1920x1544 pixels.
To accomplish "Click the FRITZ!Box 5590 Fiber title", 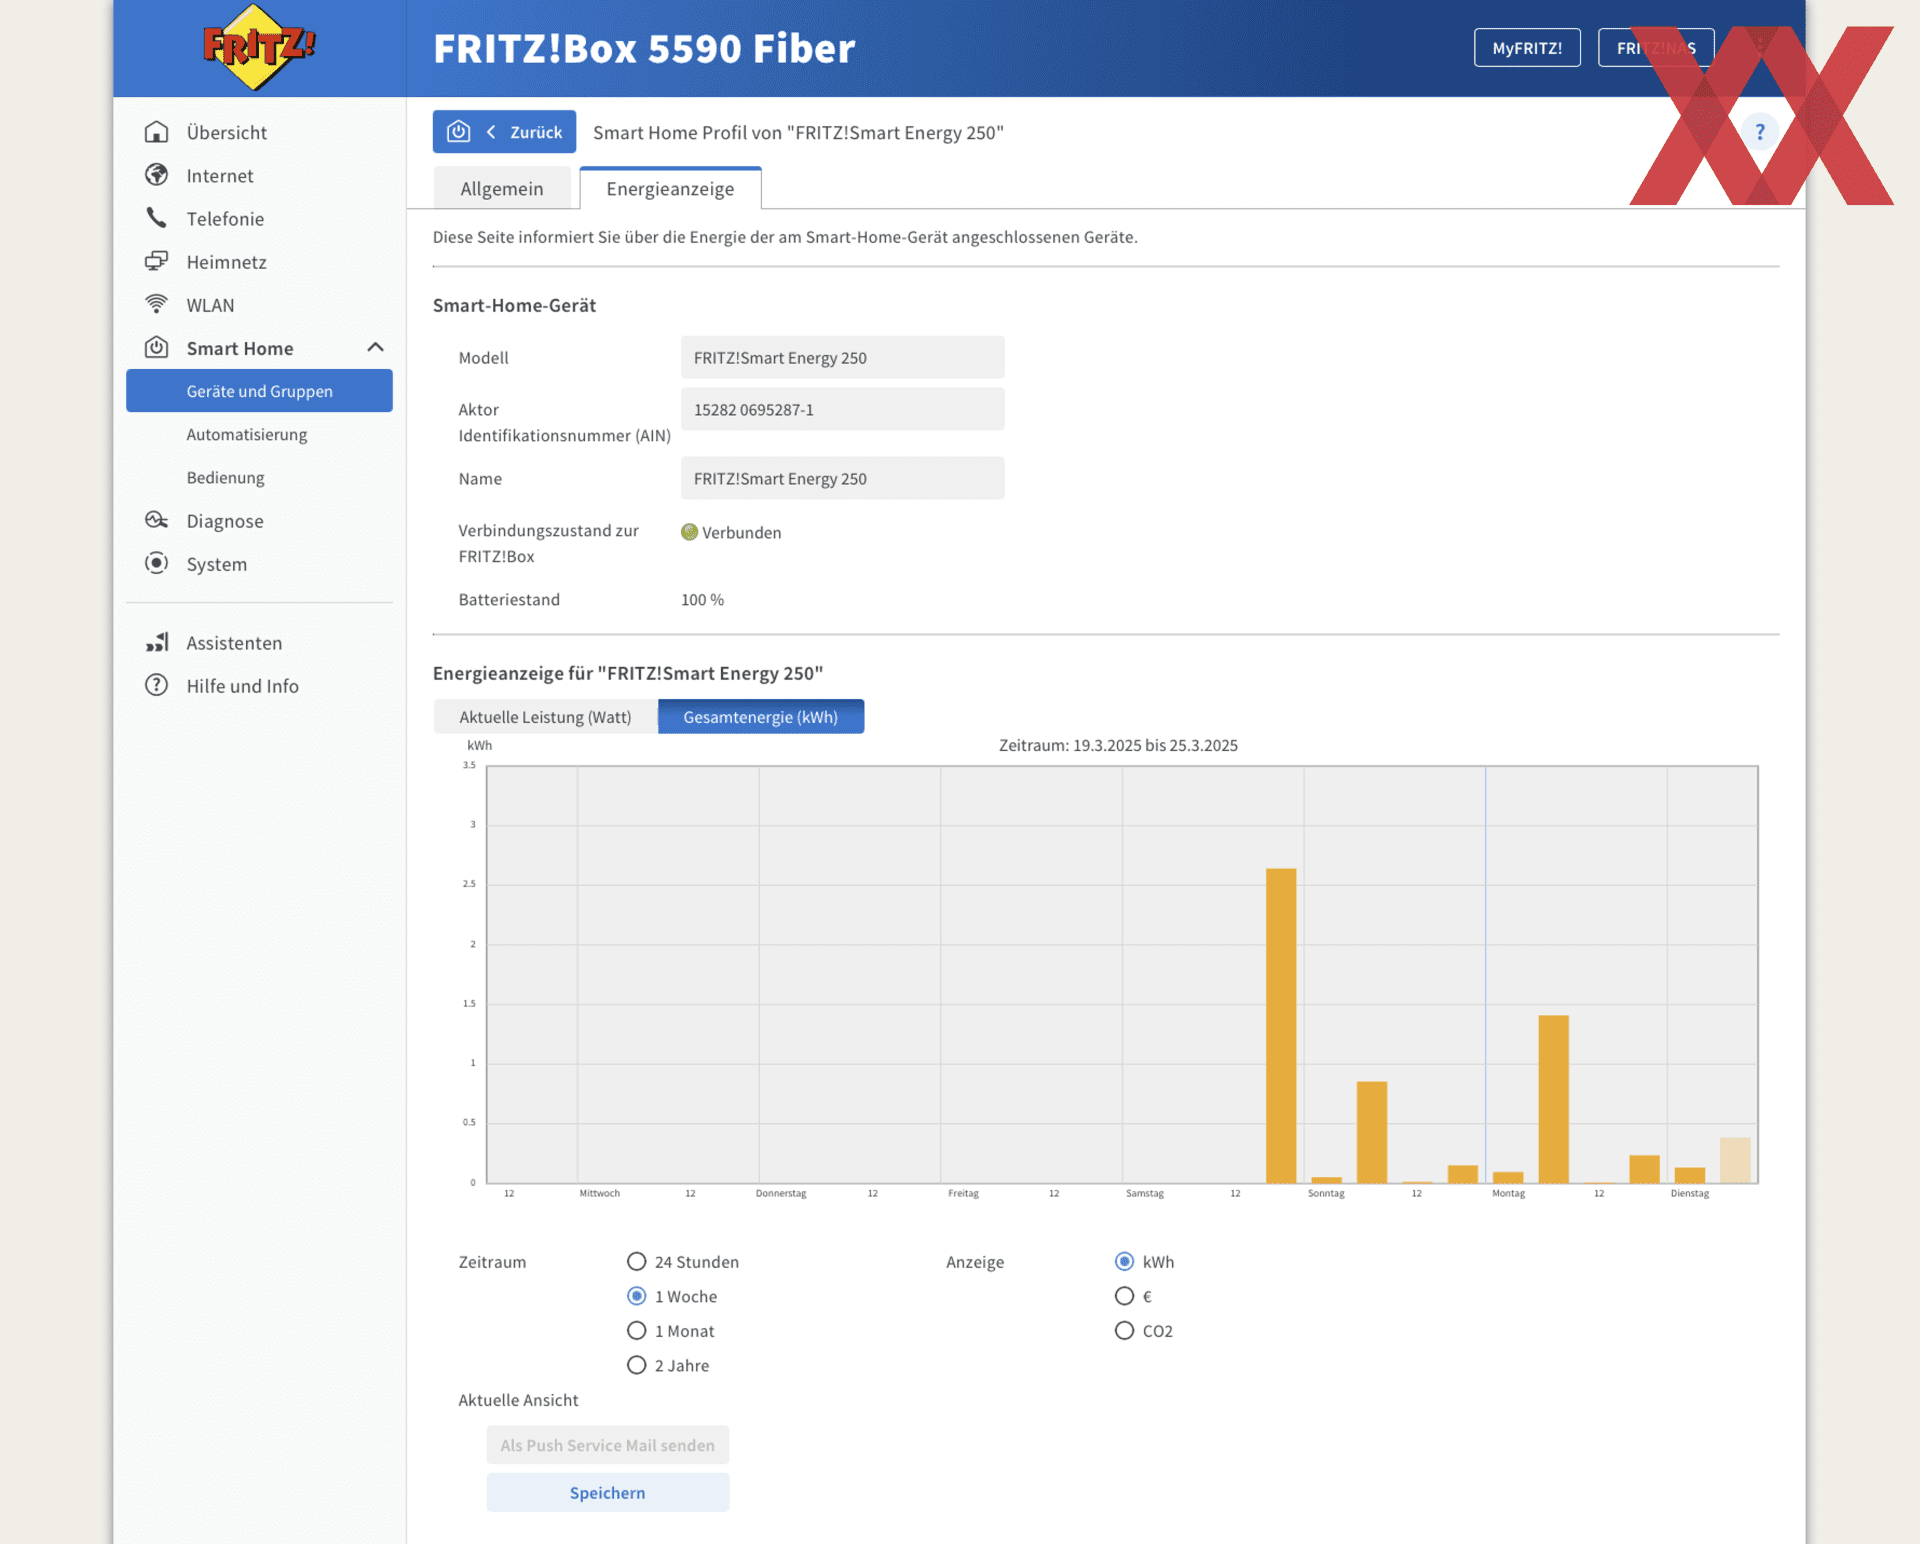I will tap(644, 48).
